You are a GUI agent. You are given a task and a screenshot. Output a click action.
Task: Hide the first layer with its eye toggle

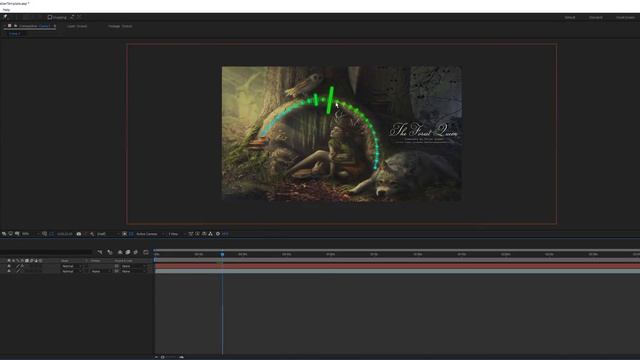(x=9, y=266)
